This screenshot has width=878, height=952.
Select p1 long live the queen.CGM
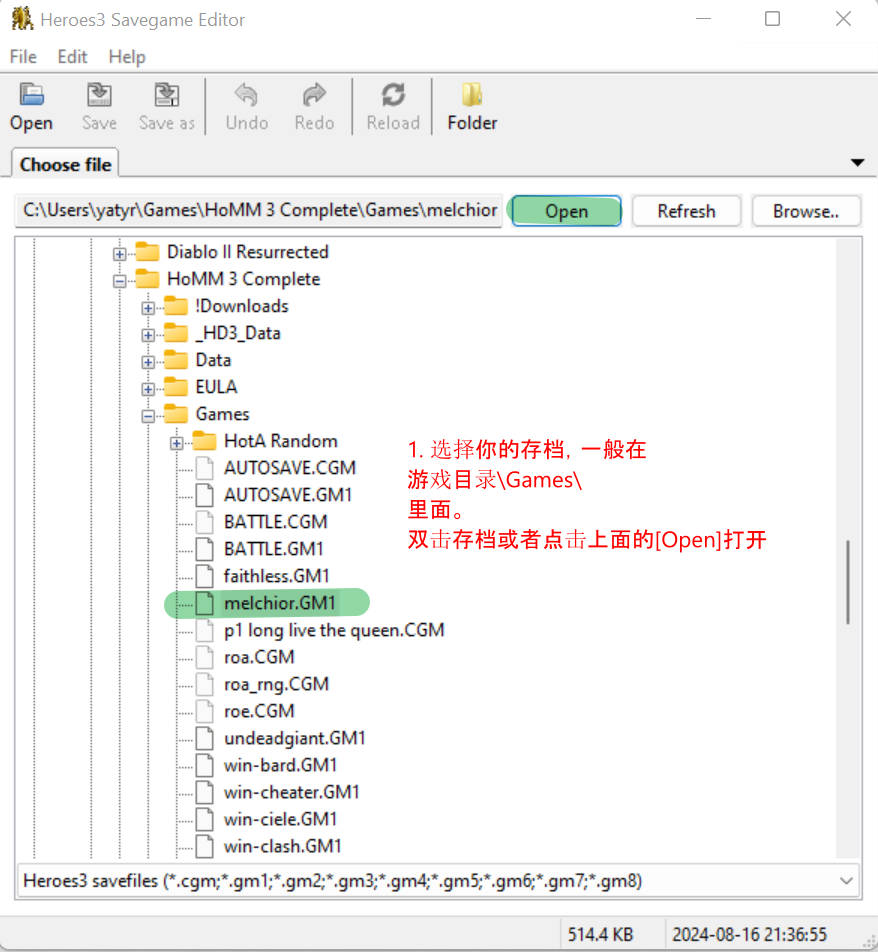[x=334, y=630]
